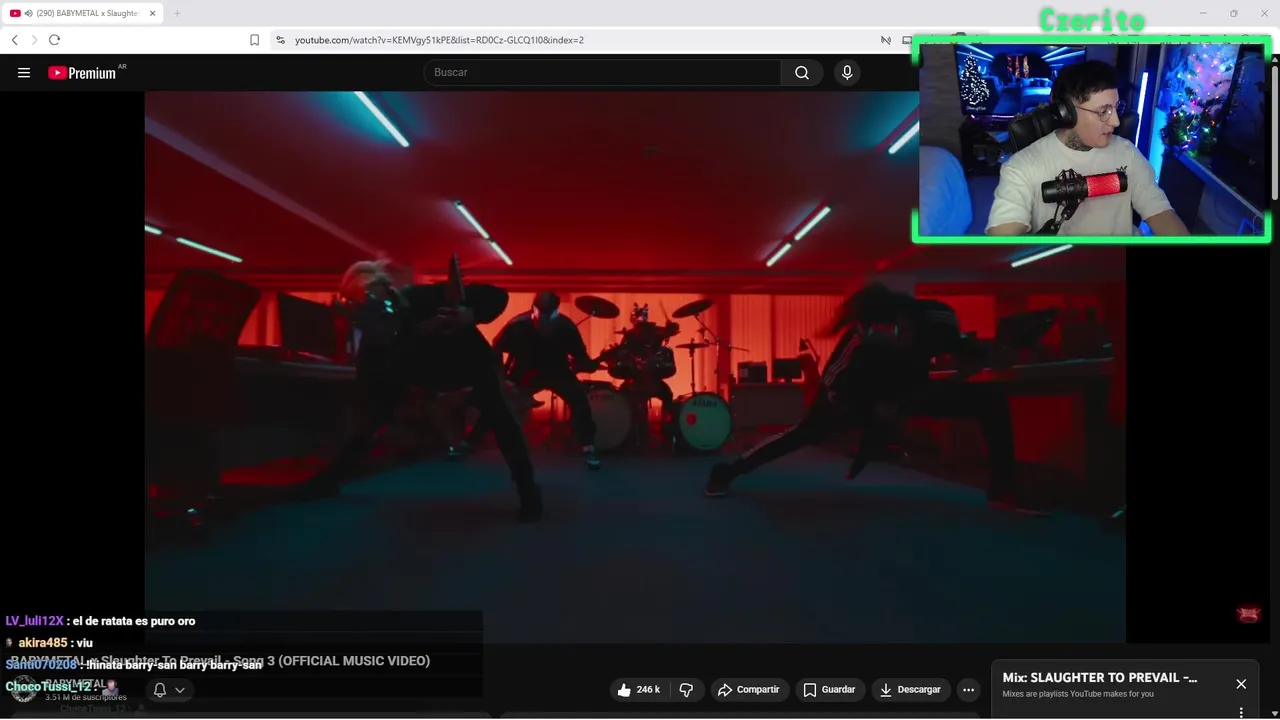
Task: Reload the current page
Action: tap(54, 40)
